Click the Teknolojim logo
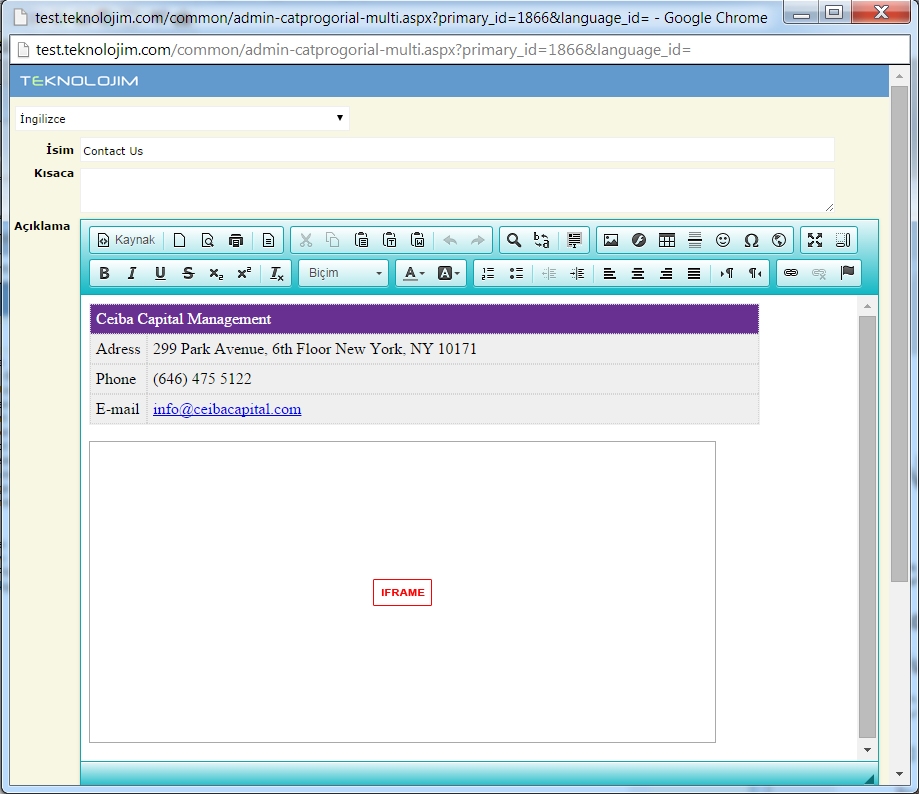Screen dimensions: 919x794 click(x=79, y=81)
